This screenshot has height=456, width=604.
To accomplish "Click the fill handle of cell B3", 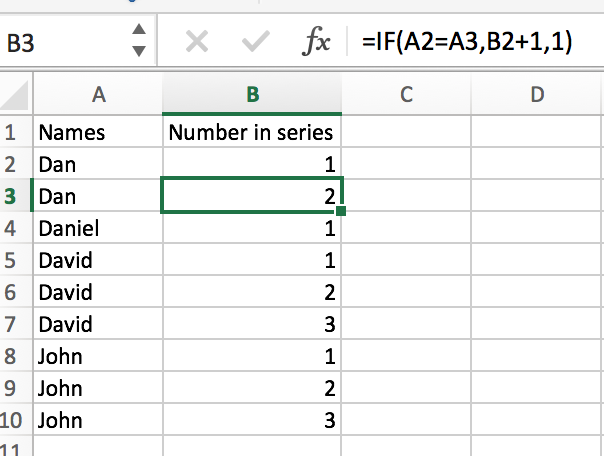I will (x=342, y=212).
